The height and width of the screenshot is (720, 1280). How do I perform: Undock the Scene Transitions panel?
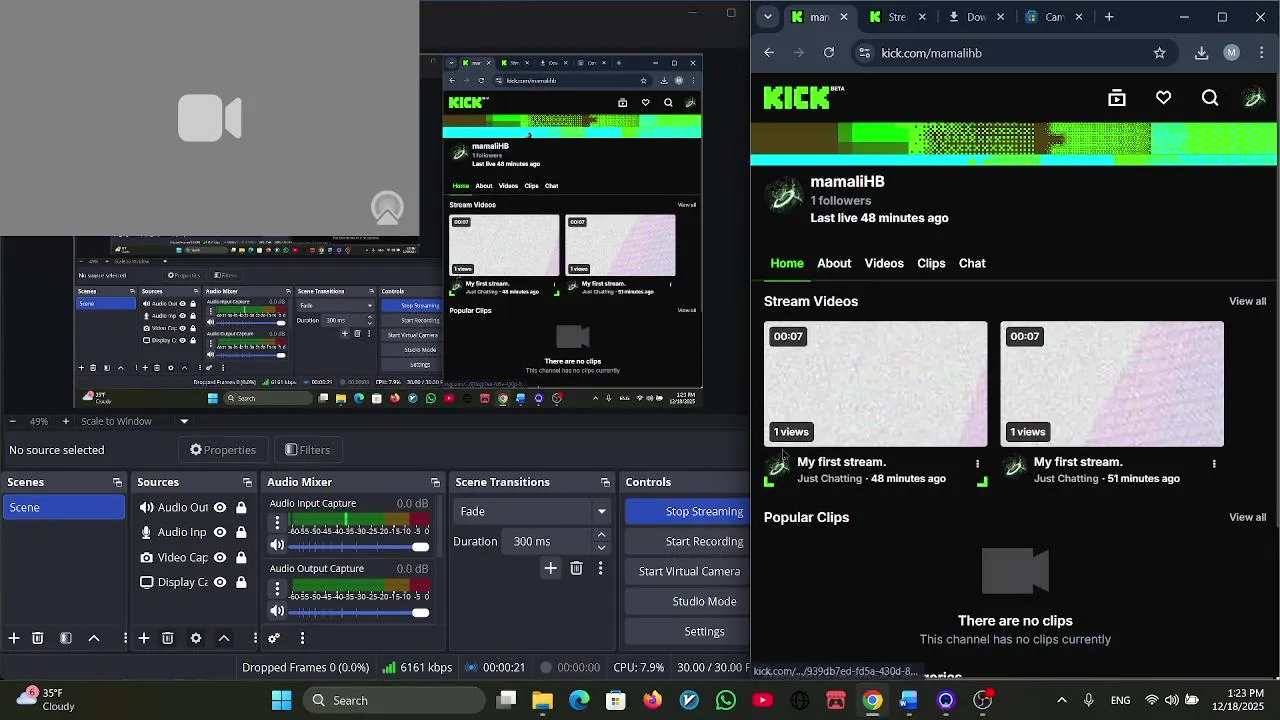click(605, 482)
